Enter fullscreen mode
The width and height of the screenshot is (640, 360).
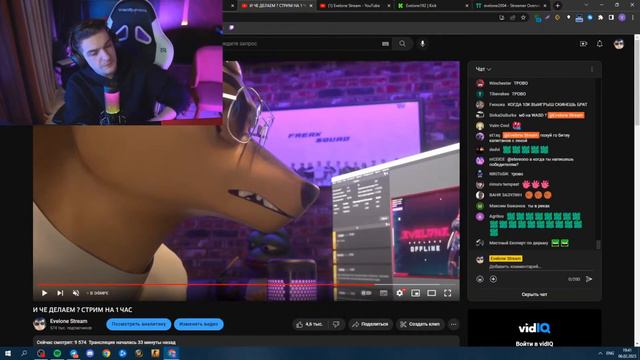point(448,293)
